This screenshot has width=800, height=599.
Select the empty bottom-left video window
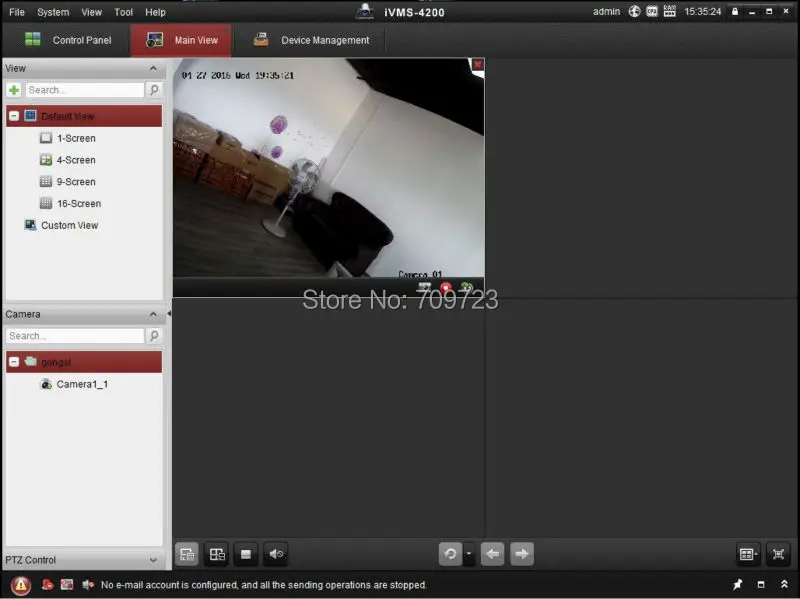329,417
